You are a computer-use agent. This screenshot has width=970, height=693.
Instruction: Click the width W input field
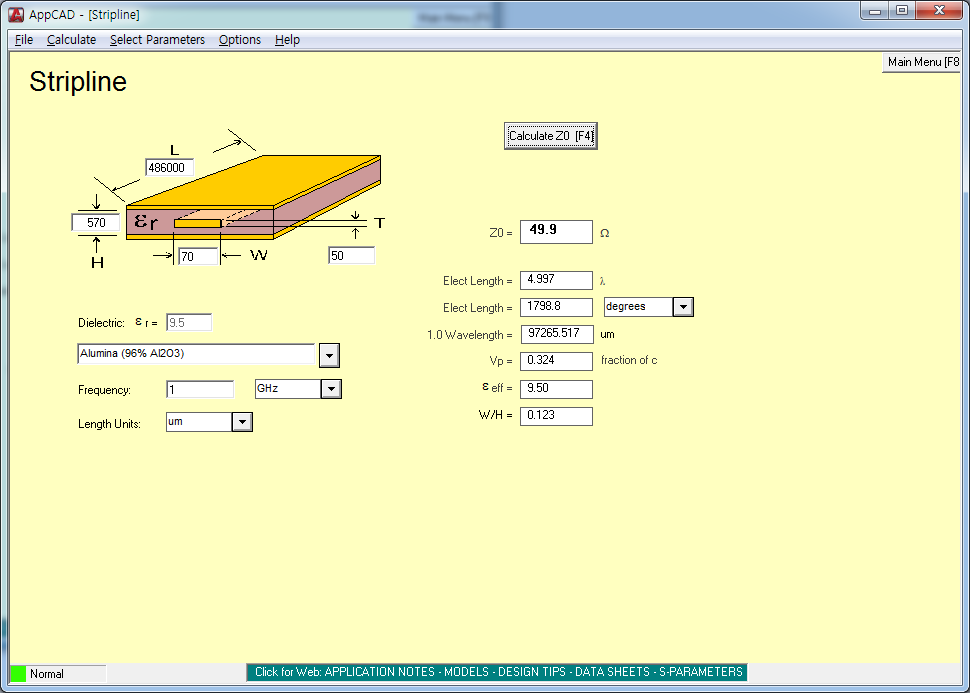(198, 257)
